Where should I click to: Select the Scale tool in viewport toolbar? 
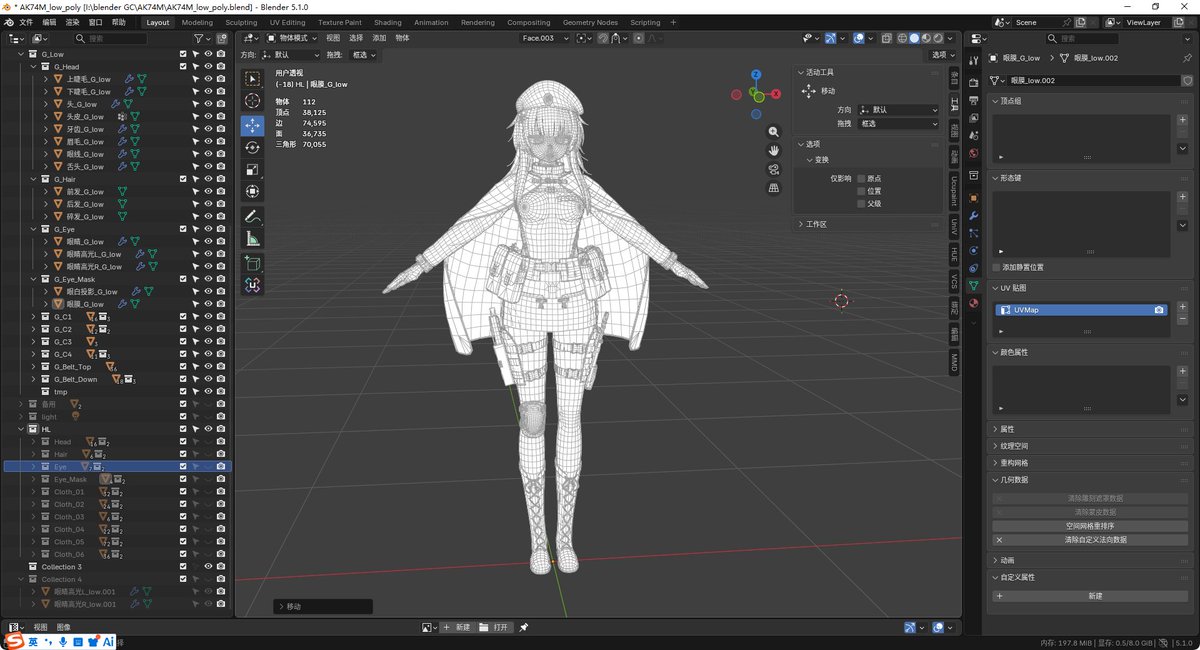[x=252, y=169]
